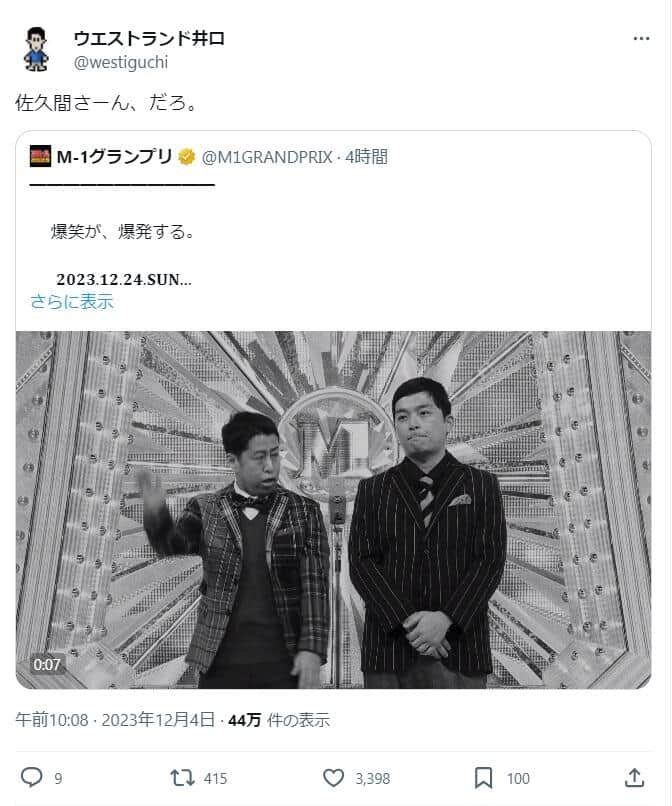This screenshot has height=806, width=672.
Task: Open the M-1グランプリ quoted account name
Action: [114, 157]
